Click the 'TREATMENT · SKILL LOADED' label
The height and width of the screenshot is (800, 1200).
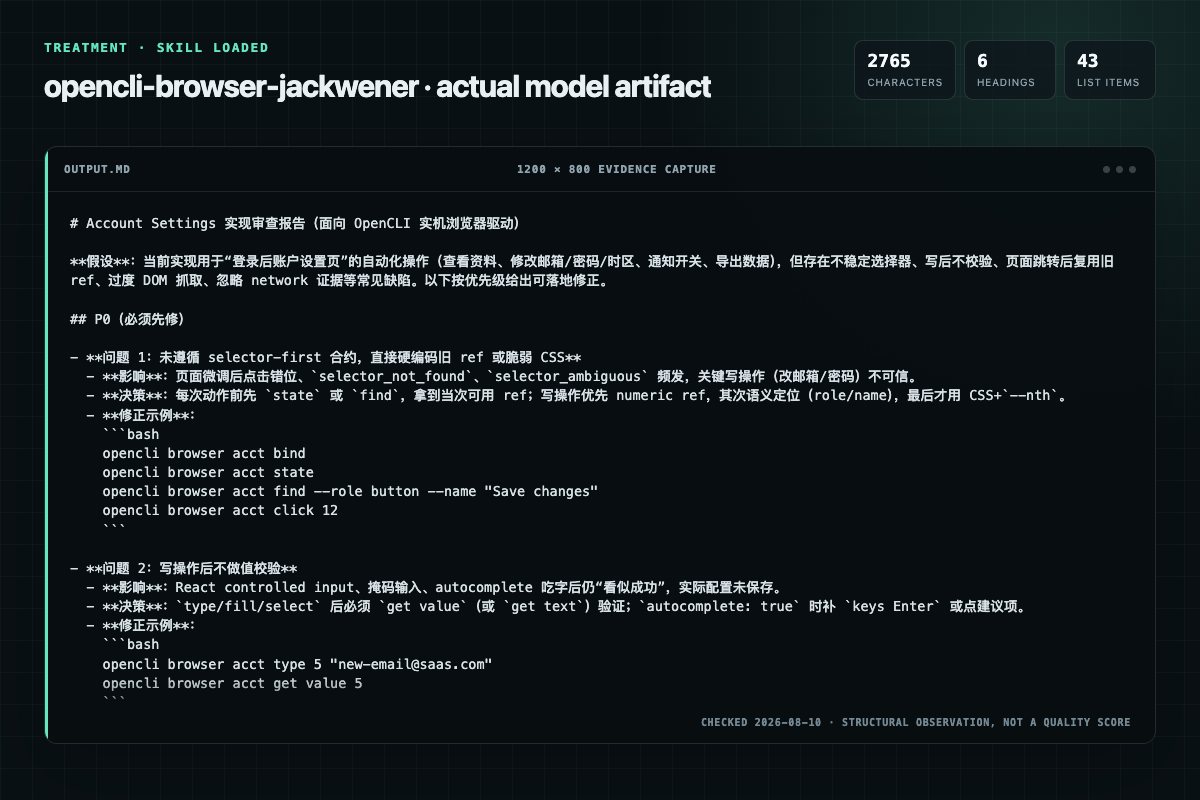(156, 47)
